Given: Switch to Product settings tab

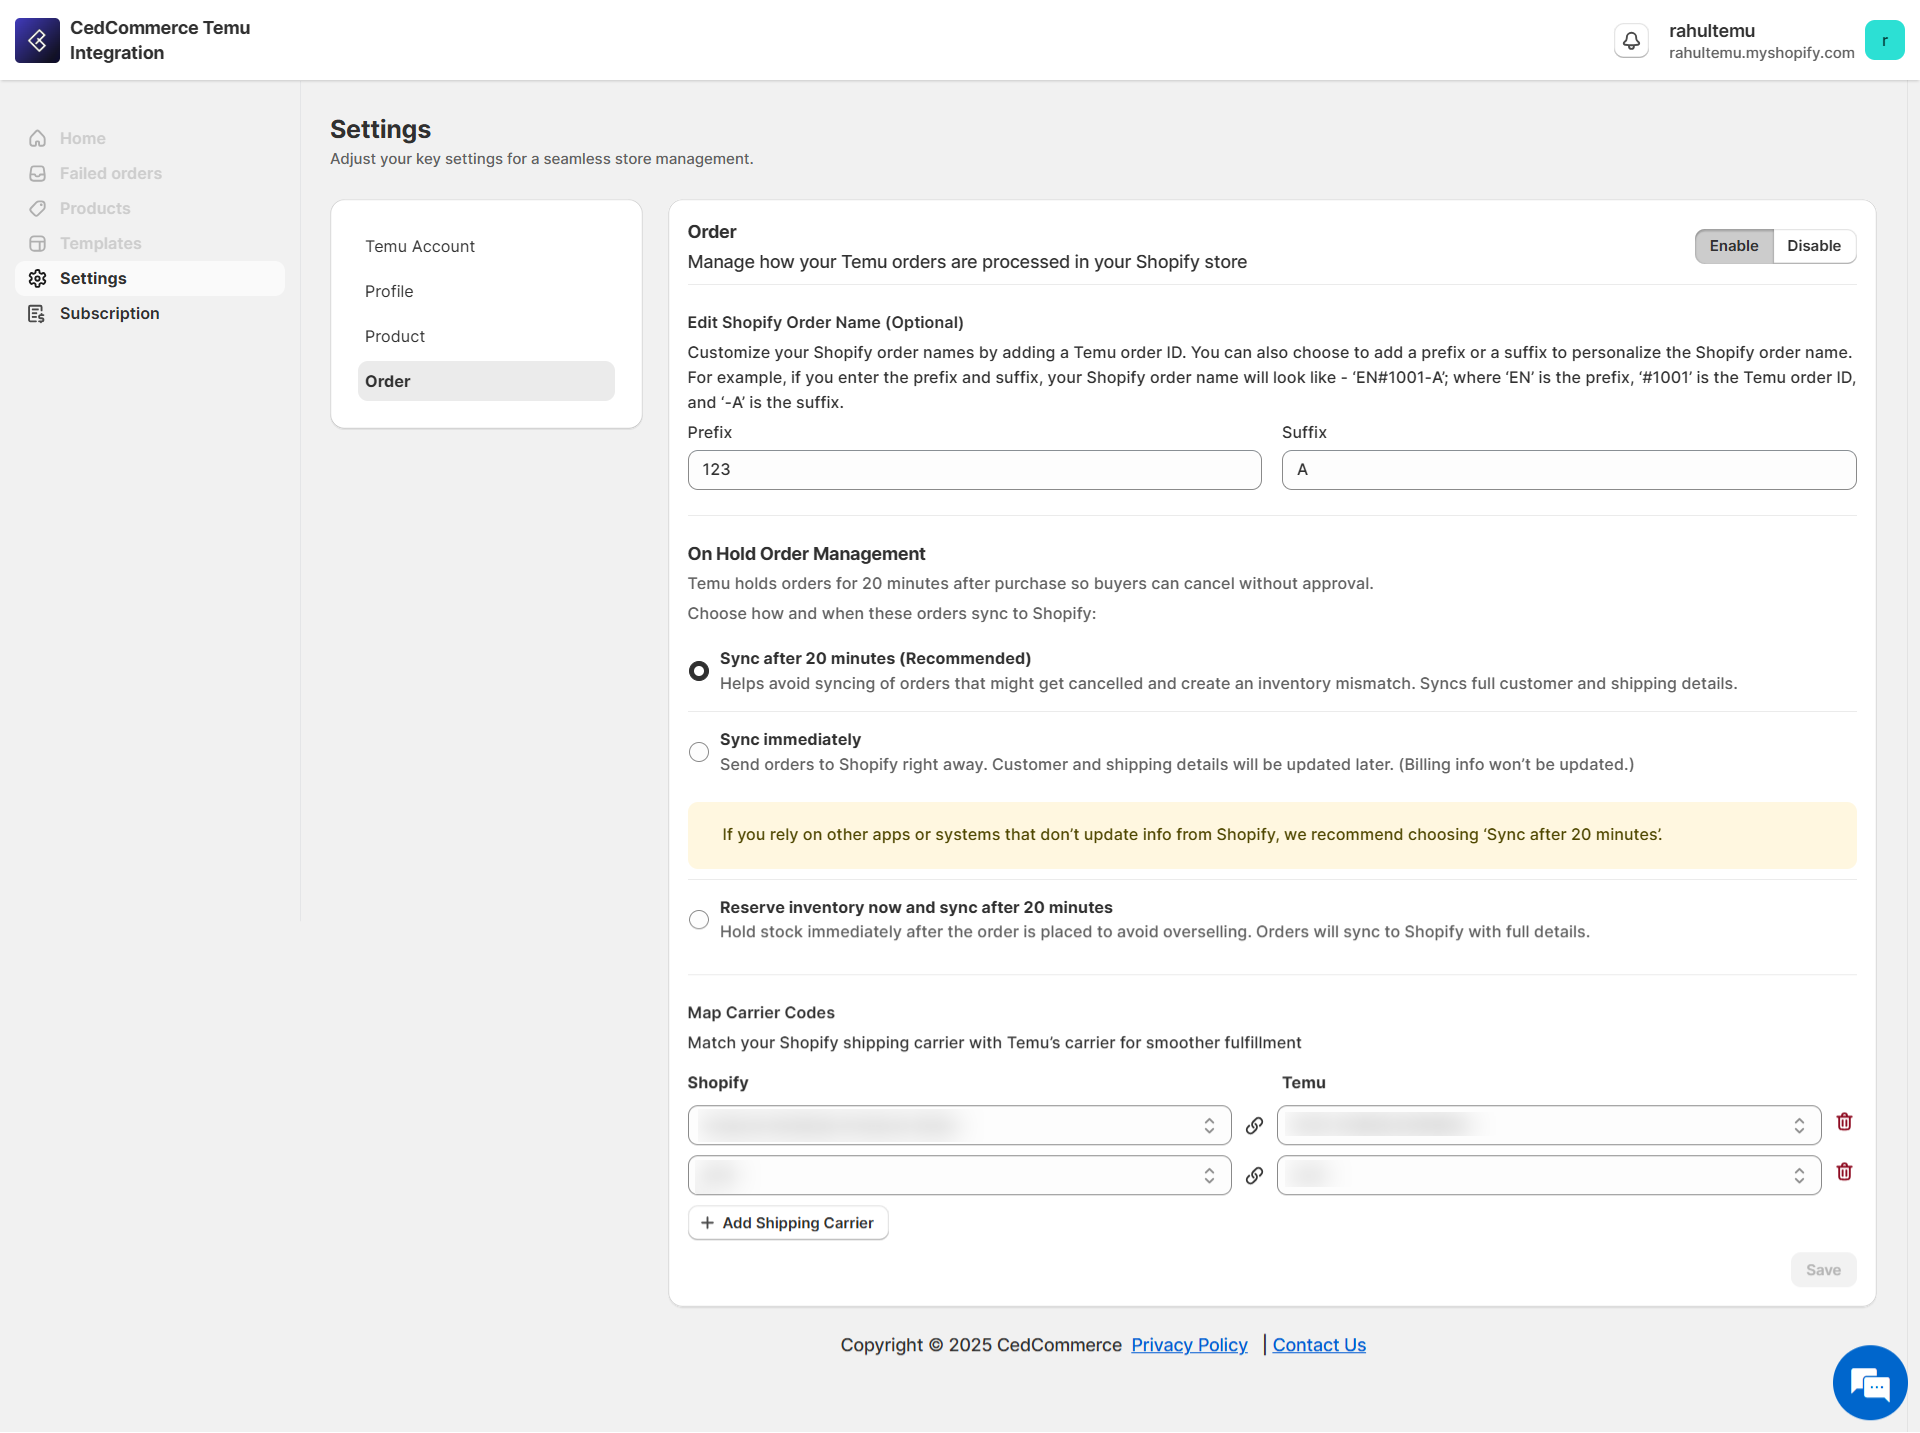Looking at the screenshot, I should (486, 336).
